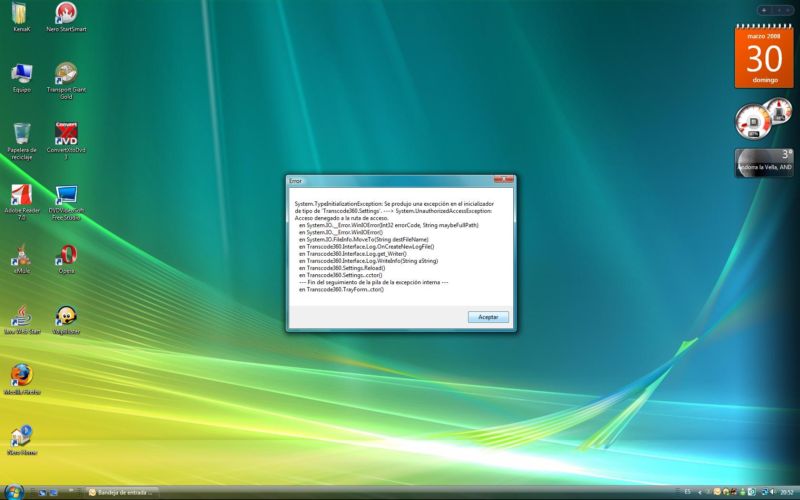Click 'Fin del seguimiento de la pila' line
Viewport: 800px width, 500px height.
(373, 282)
